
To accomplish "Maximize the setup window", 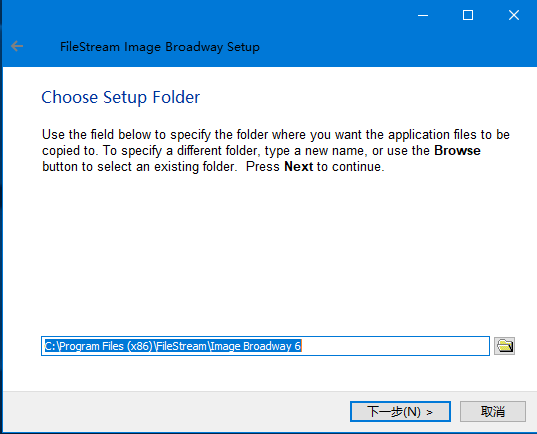I will 468,15.
